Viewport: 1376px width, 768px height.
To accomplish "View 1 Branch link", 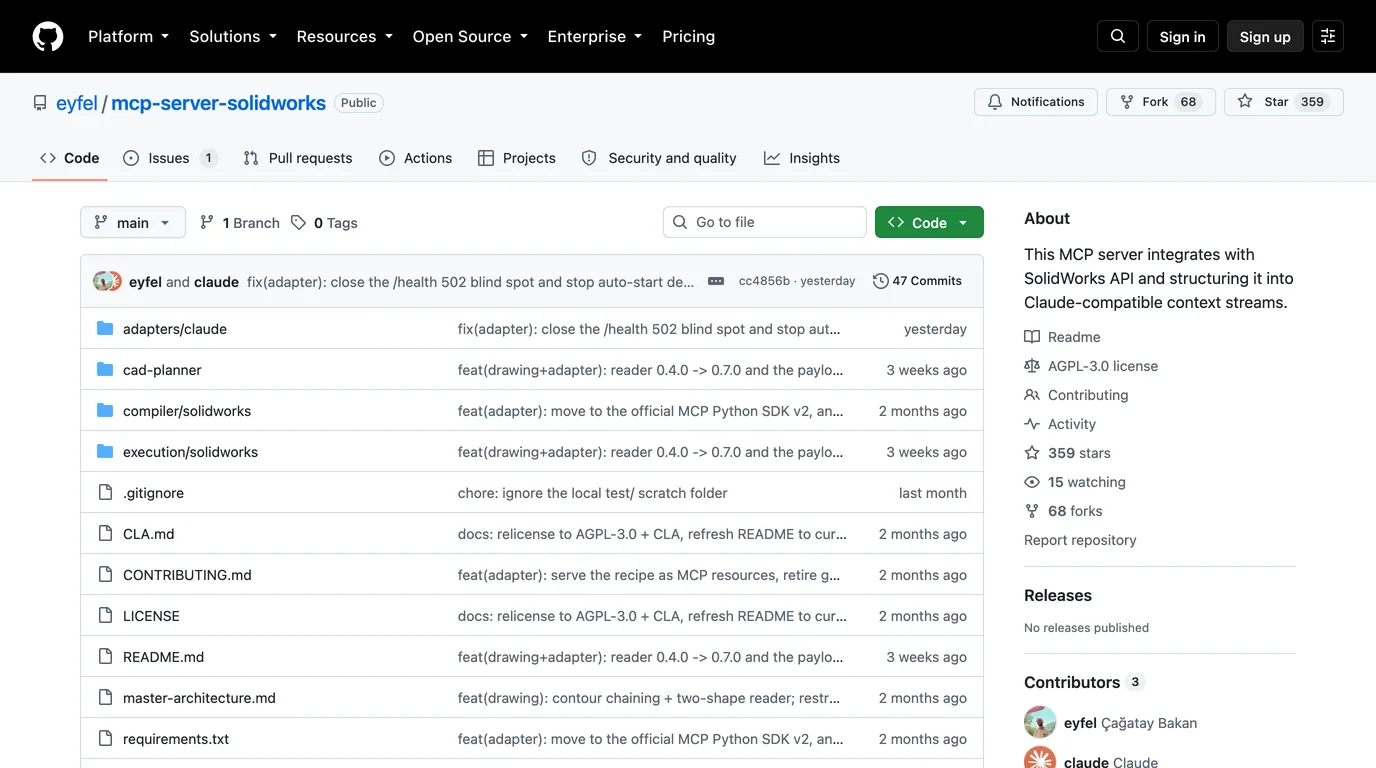I will click(x=240, y=222).
